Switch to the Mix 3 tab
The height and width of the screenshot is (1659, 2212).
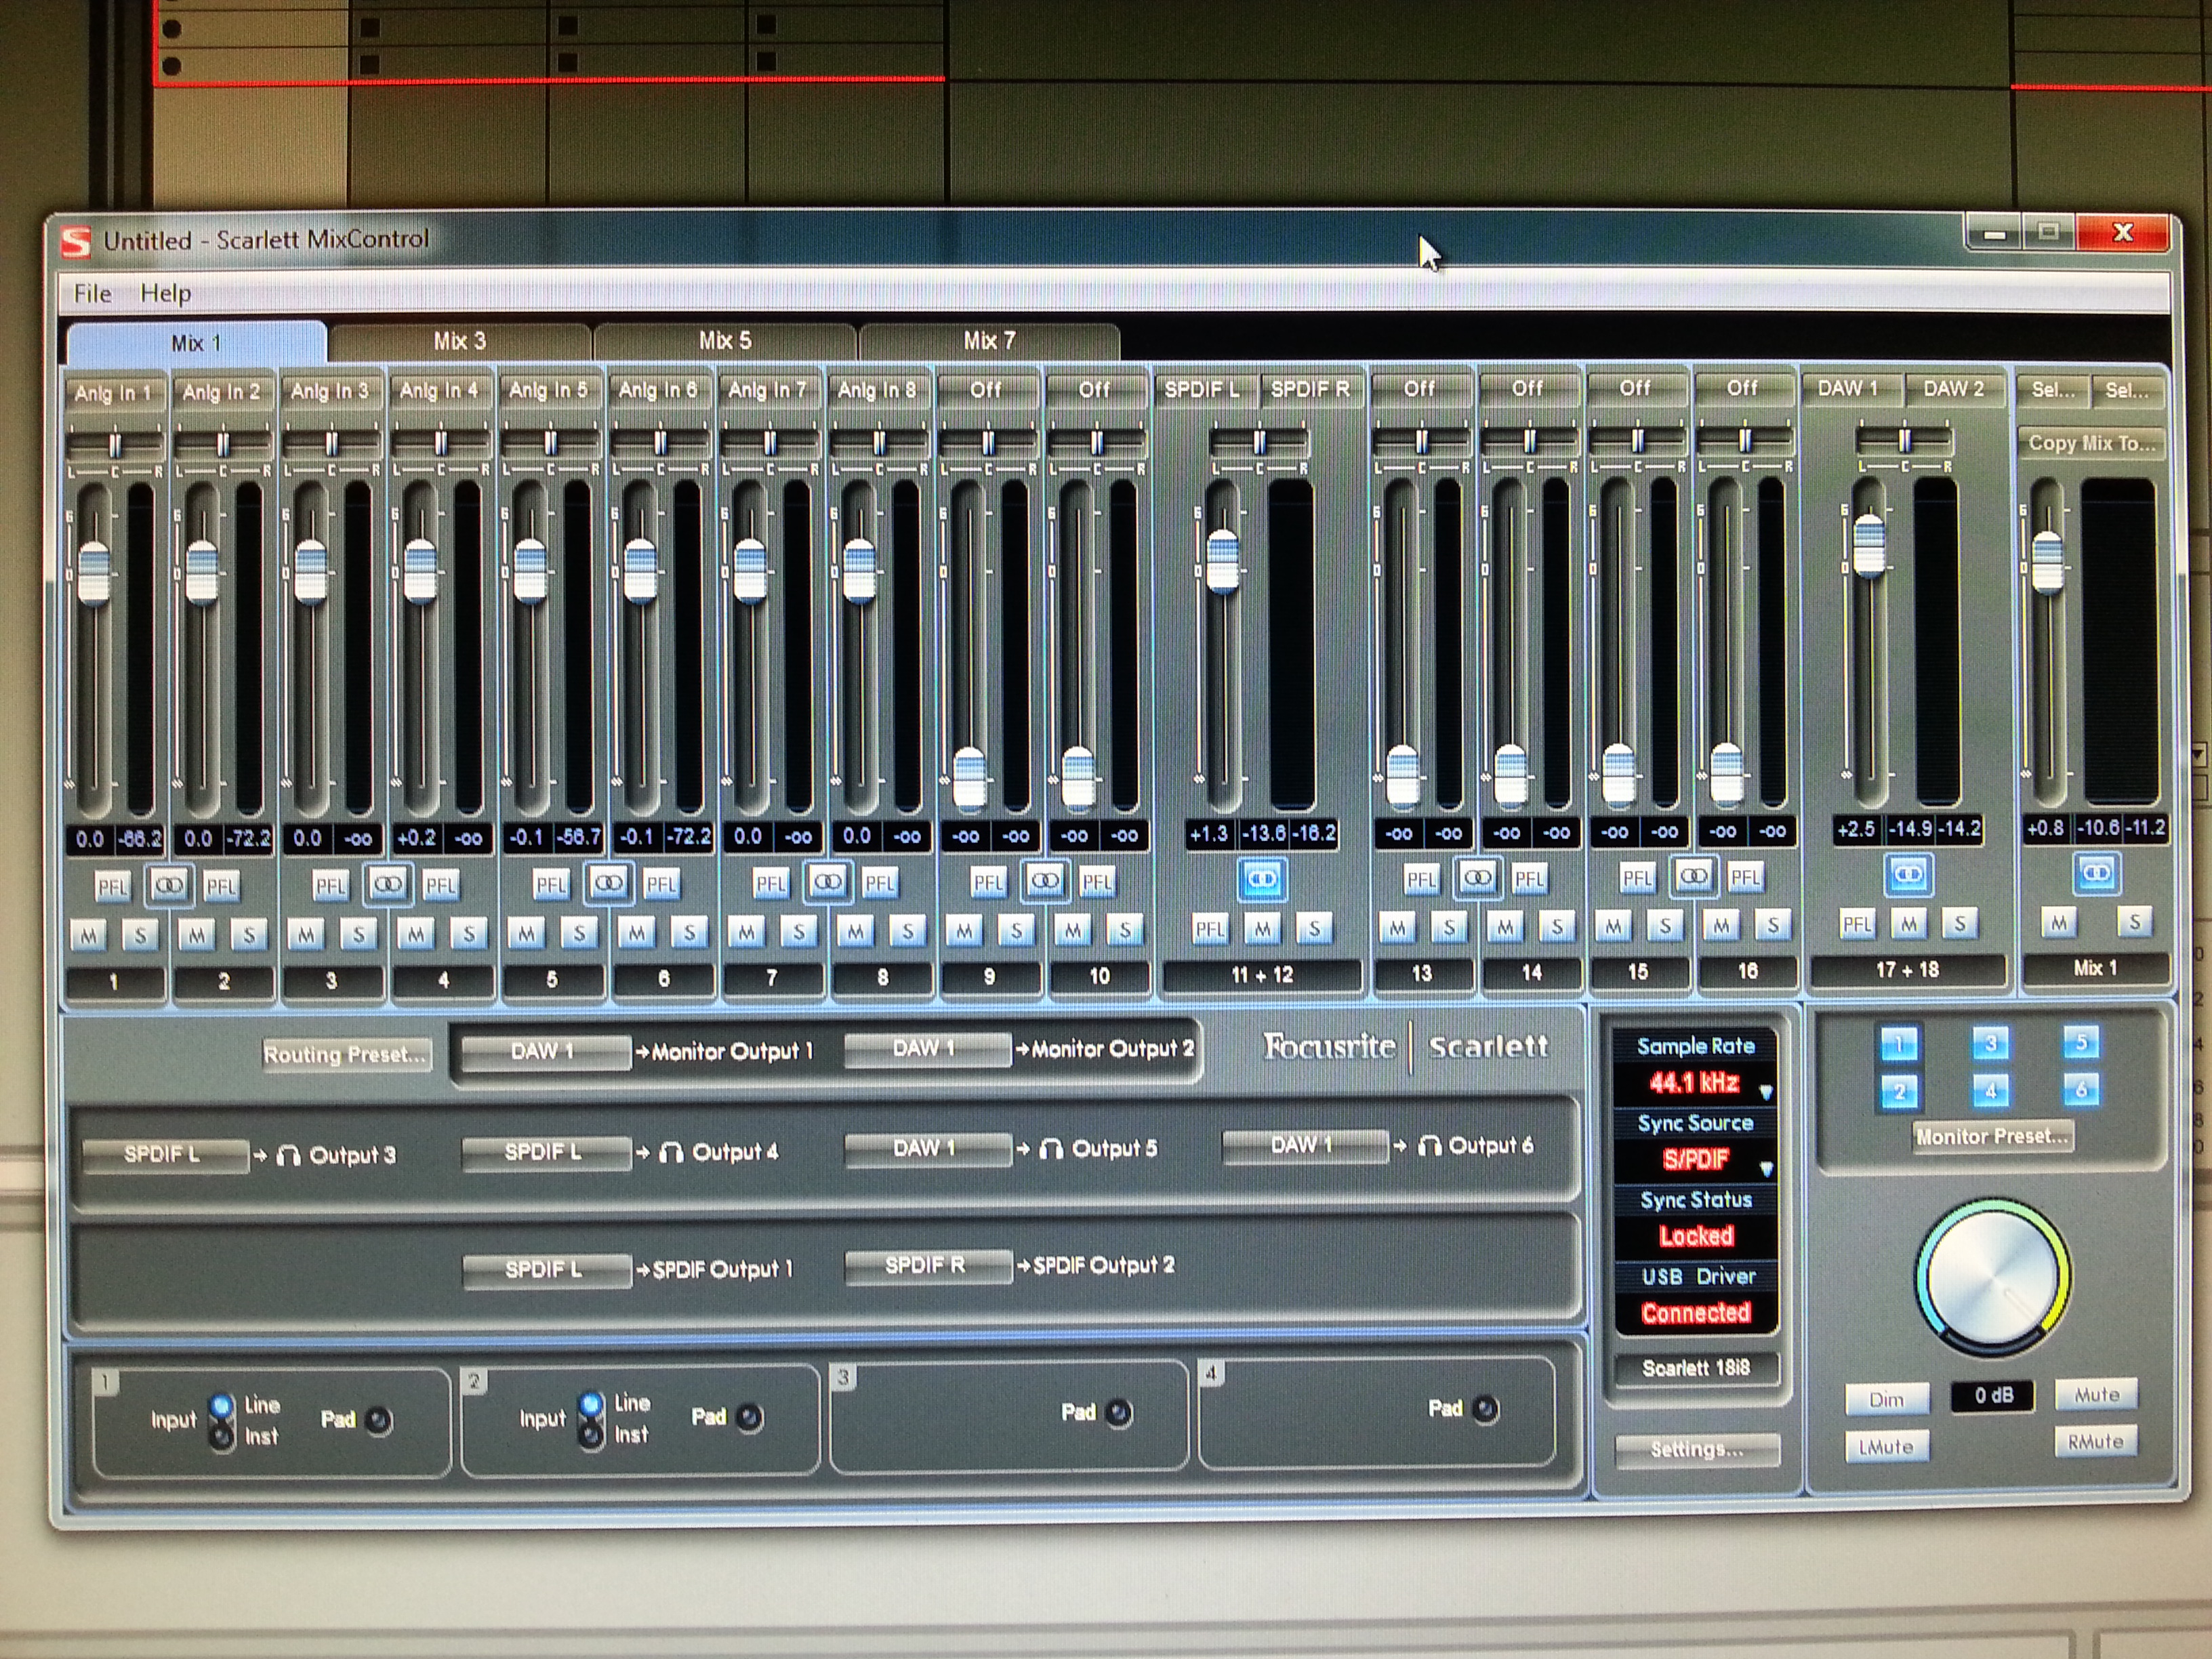460,341
